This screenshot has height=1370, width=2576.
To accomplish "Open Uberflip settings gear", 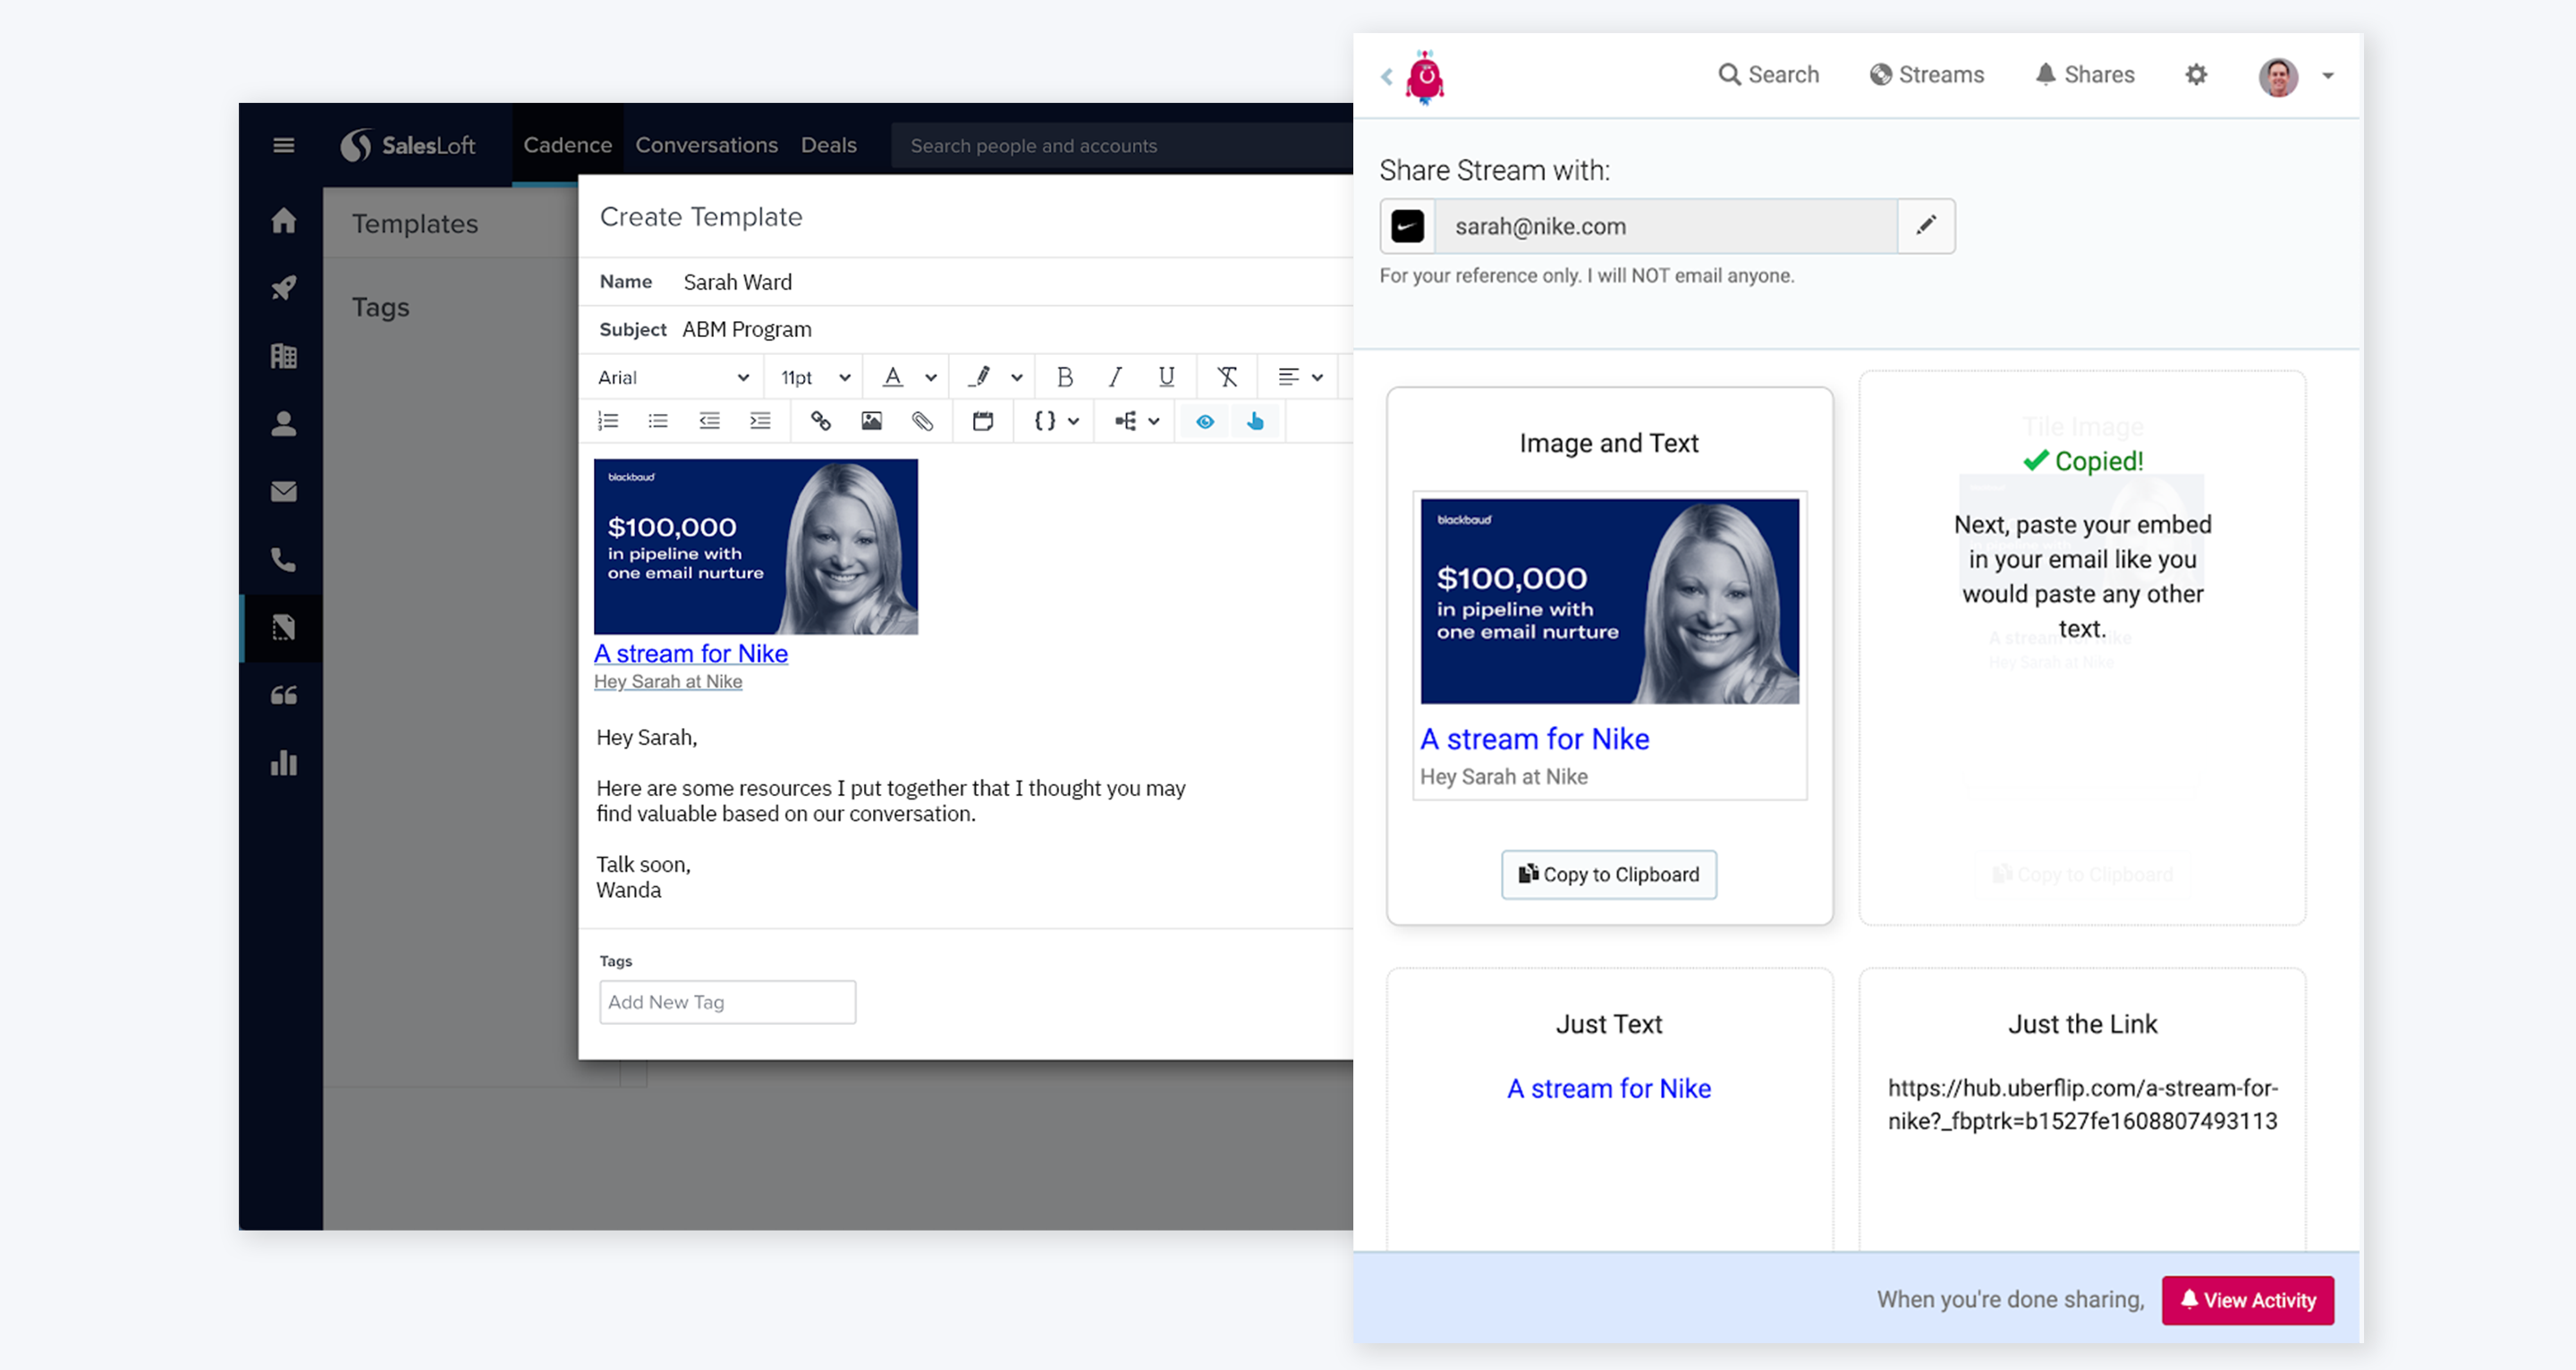I will click(2196, 75).
